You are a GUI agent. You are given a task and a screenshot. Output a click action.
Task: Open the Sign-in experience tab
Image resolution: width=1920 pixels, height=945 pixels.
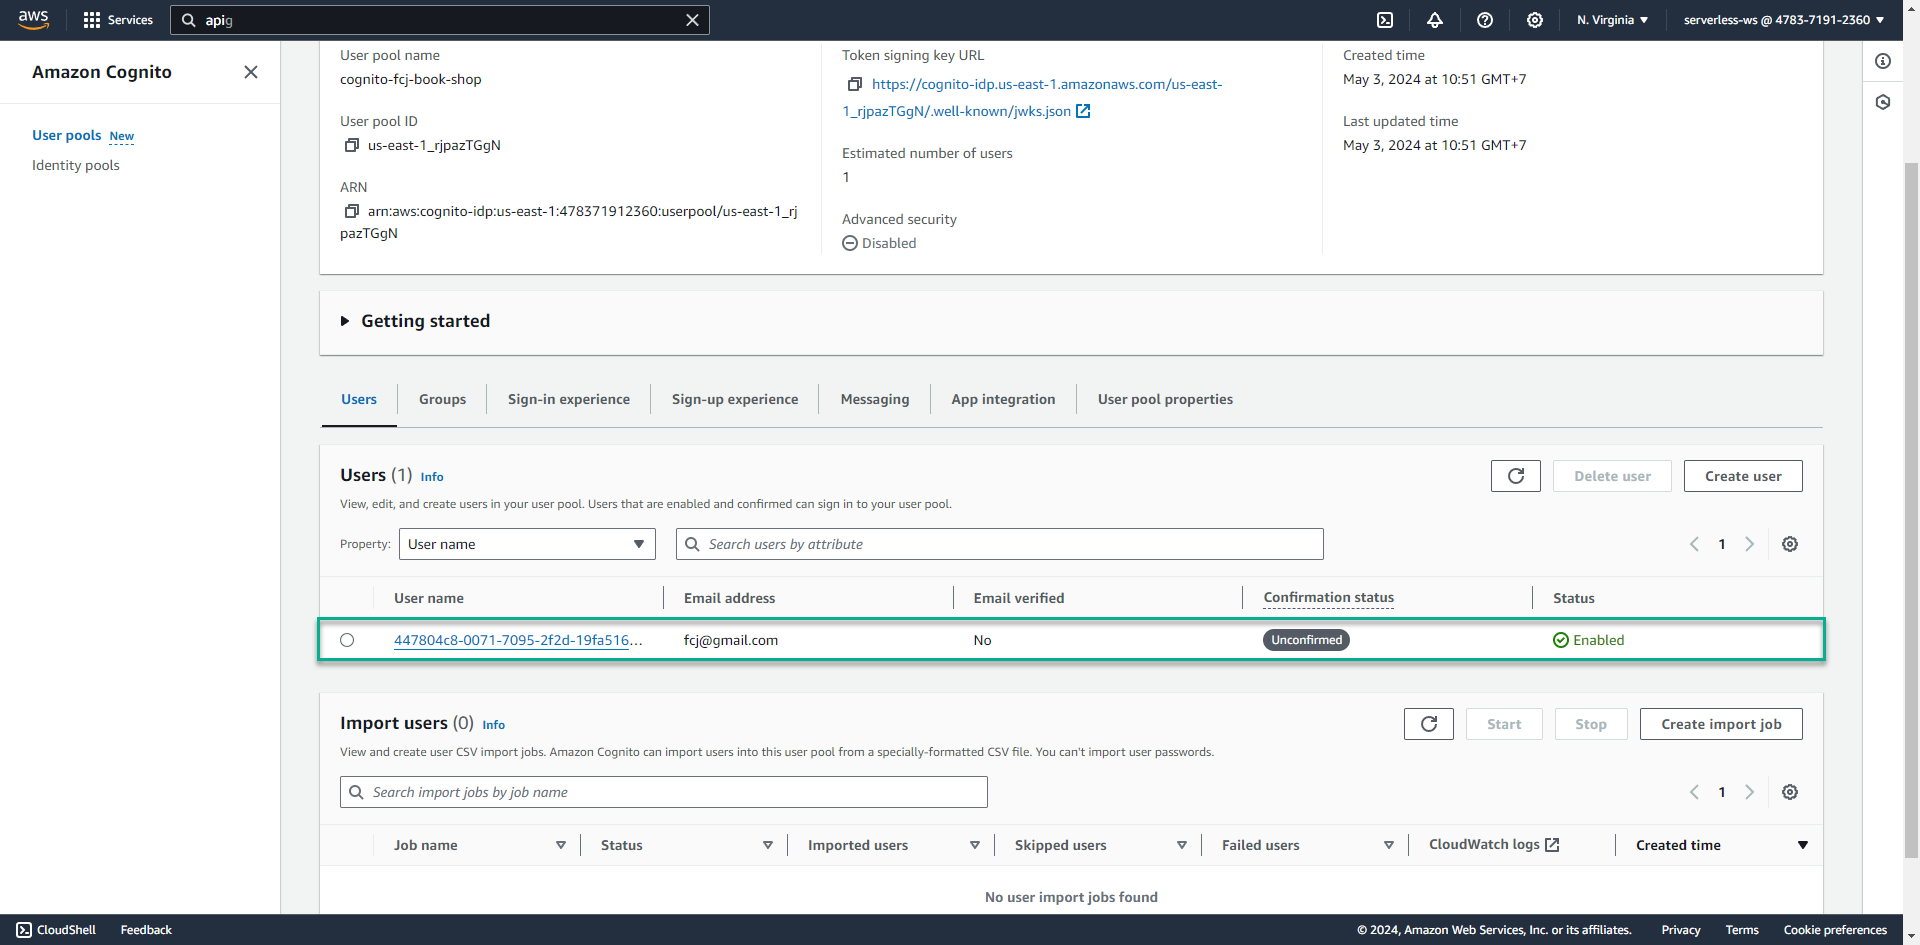(569, 399)
